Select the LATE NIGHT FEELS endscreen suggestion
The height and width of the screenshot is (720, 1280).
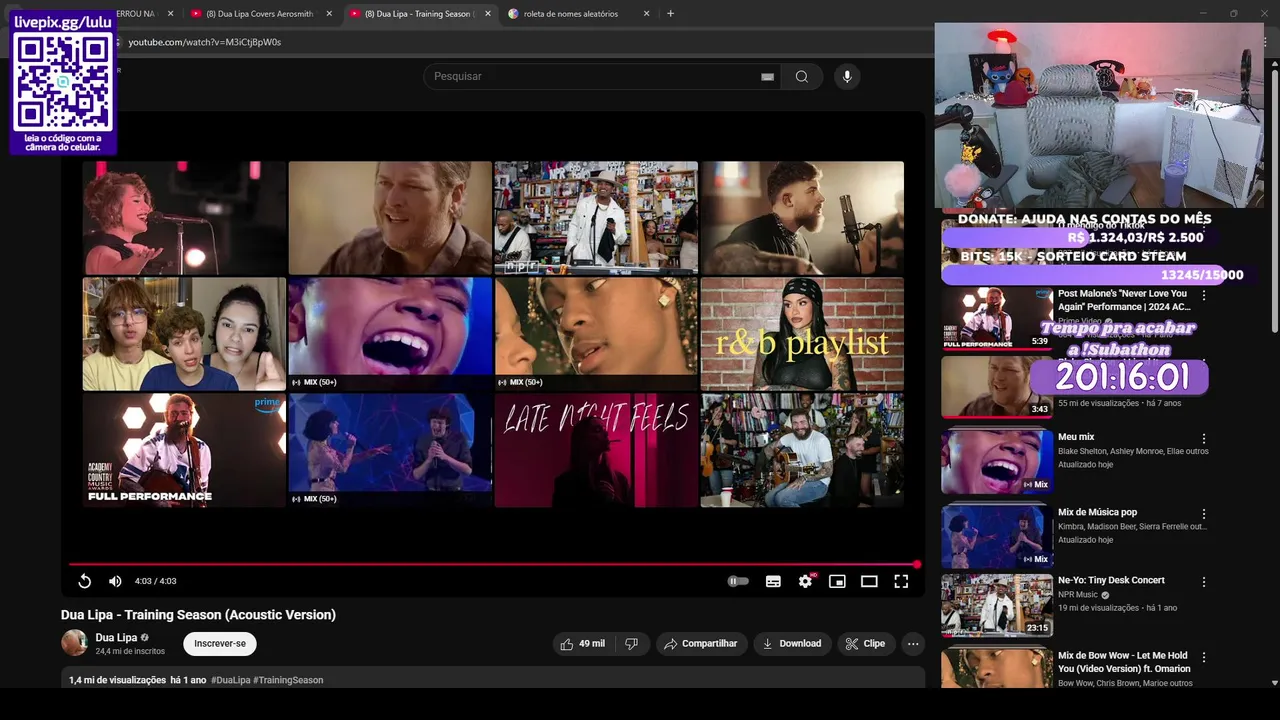tap(596, 450)
